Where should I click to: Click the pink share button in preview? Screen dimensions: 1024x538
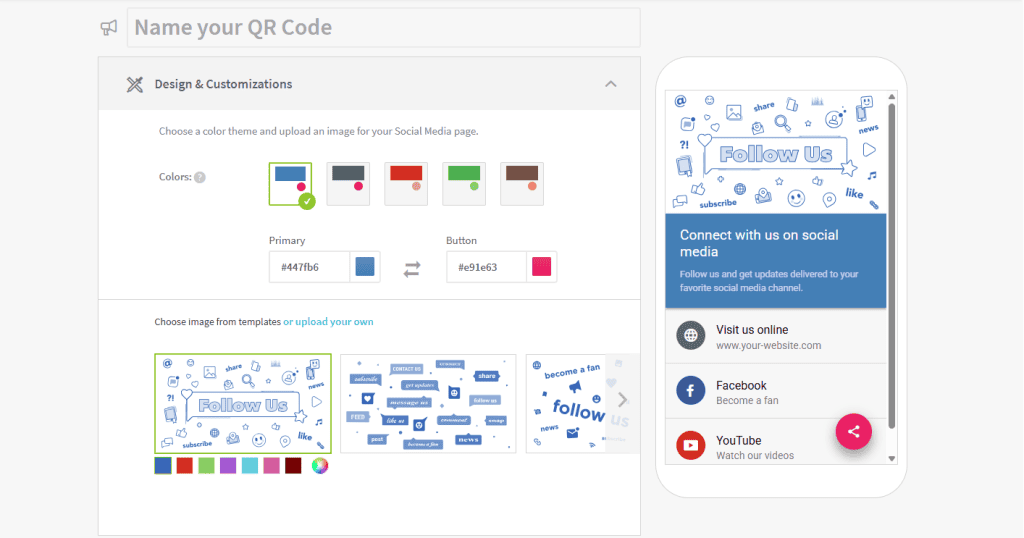pos(854,432)
